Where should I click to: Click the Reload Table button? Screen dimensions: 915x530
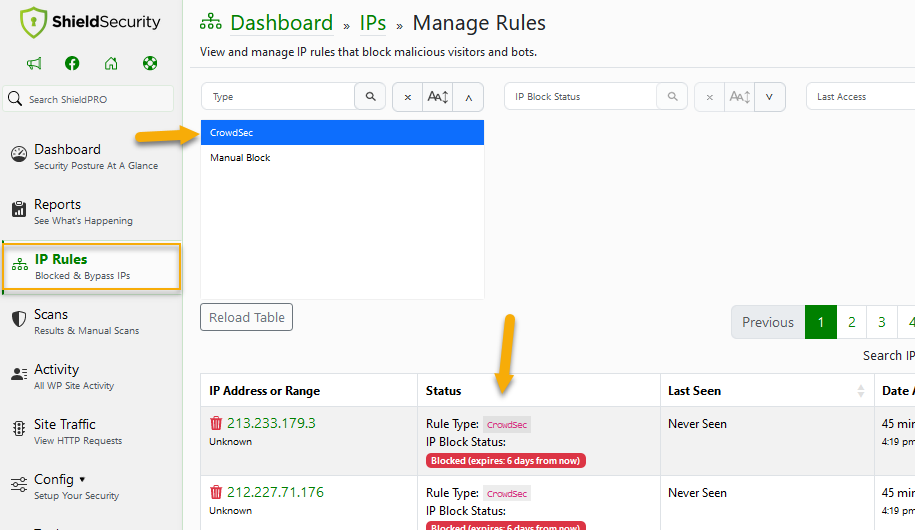(246, 317)
